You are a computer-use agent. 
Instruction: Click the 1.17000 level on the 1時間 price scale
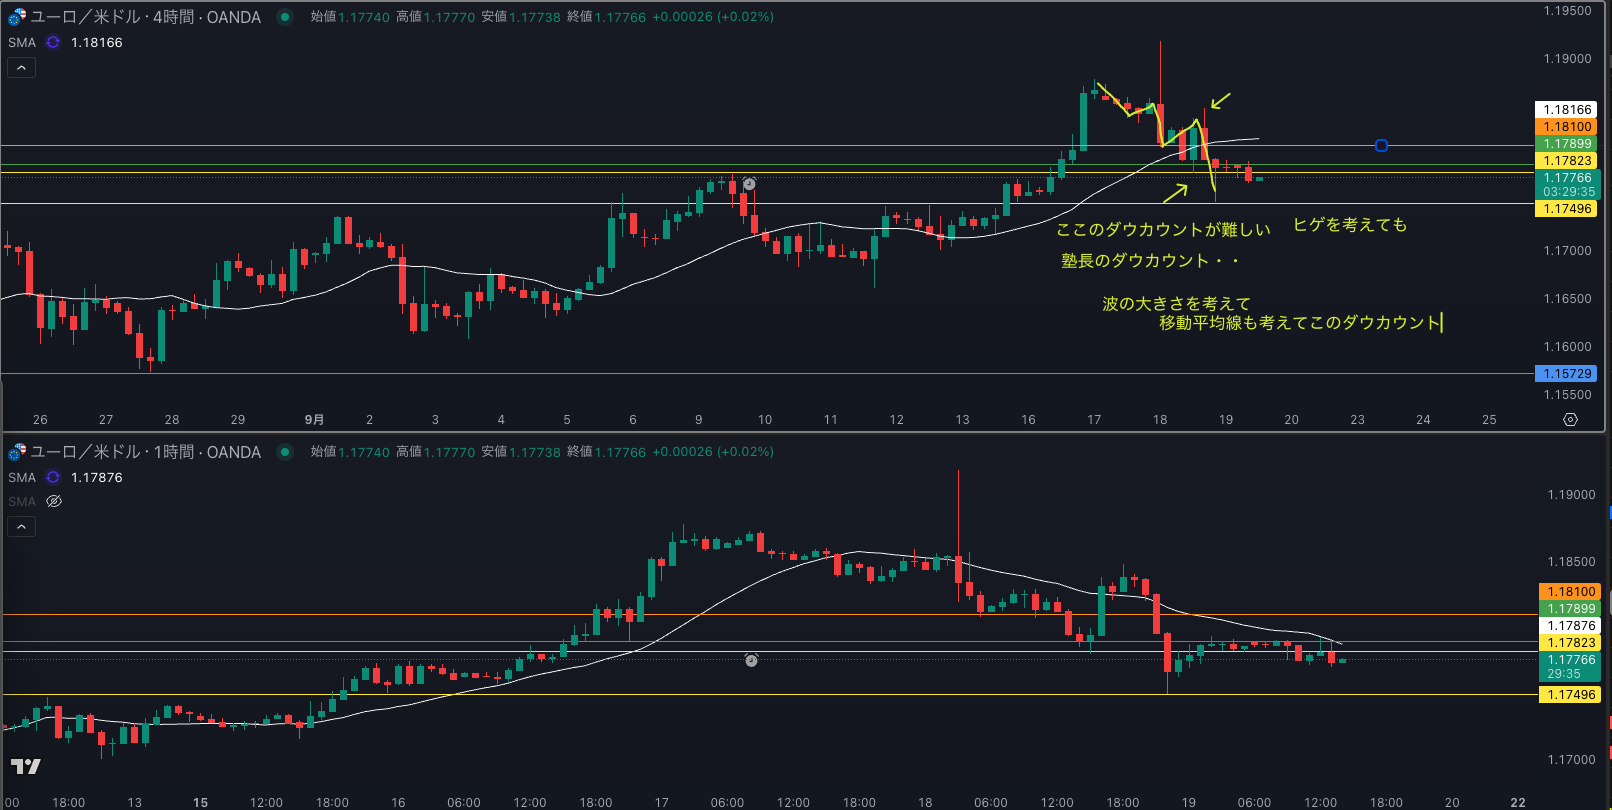pos(1571,760)
